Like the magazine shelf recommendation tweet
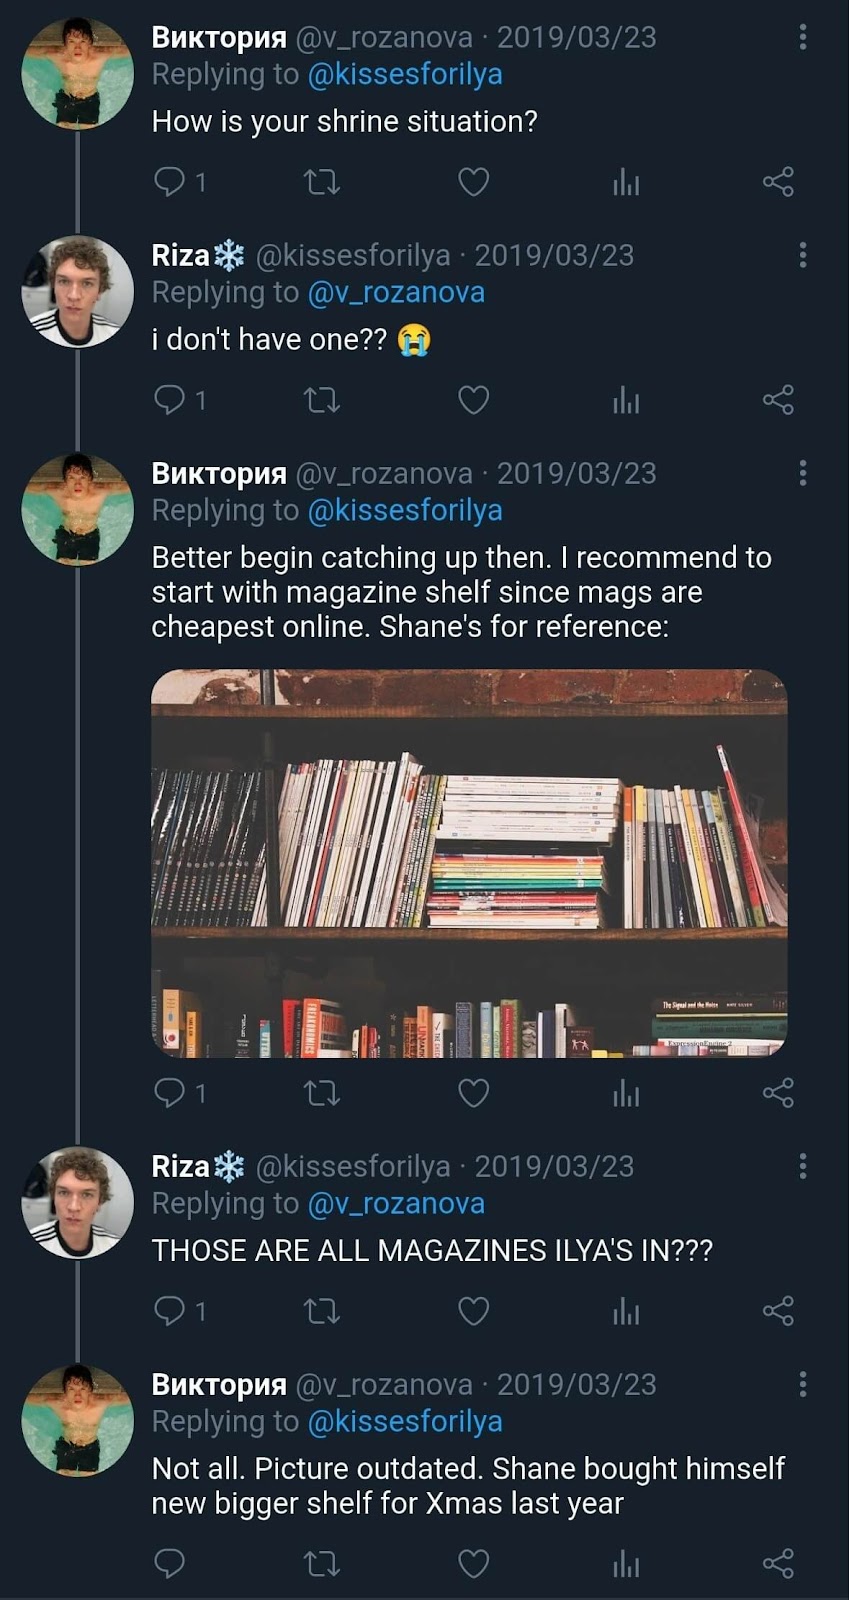The width and height of the screenshot is (849, 1600). click(473, 1093)
